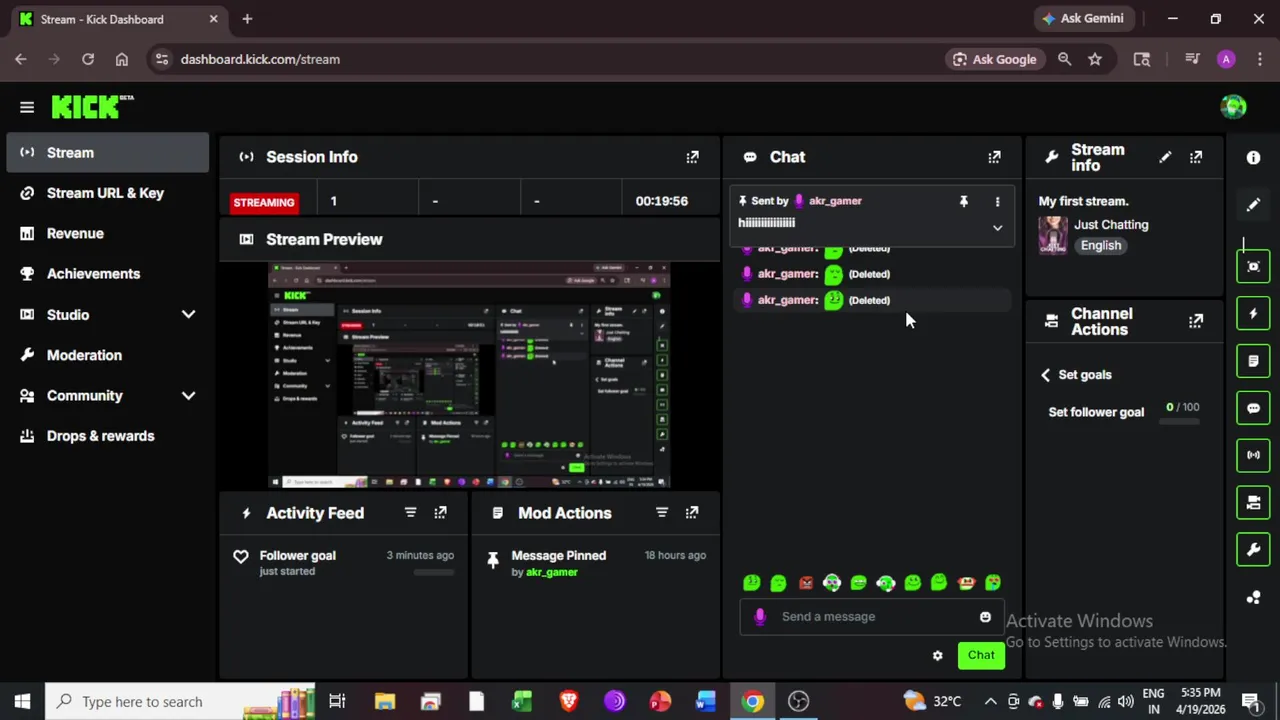
Task: Open Achievements page
Action: [x=108, y=274]
